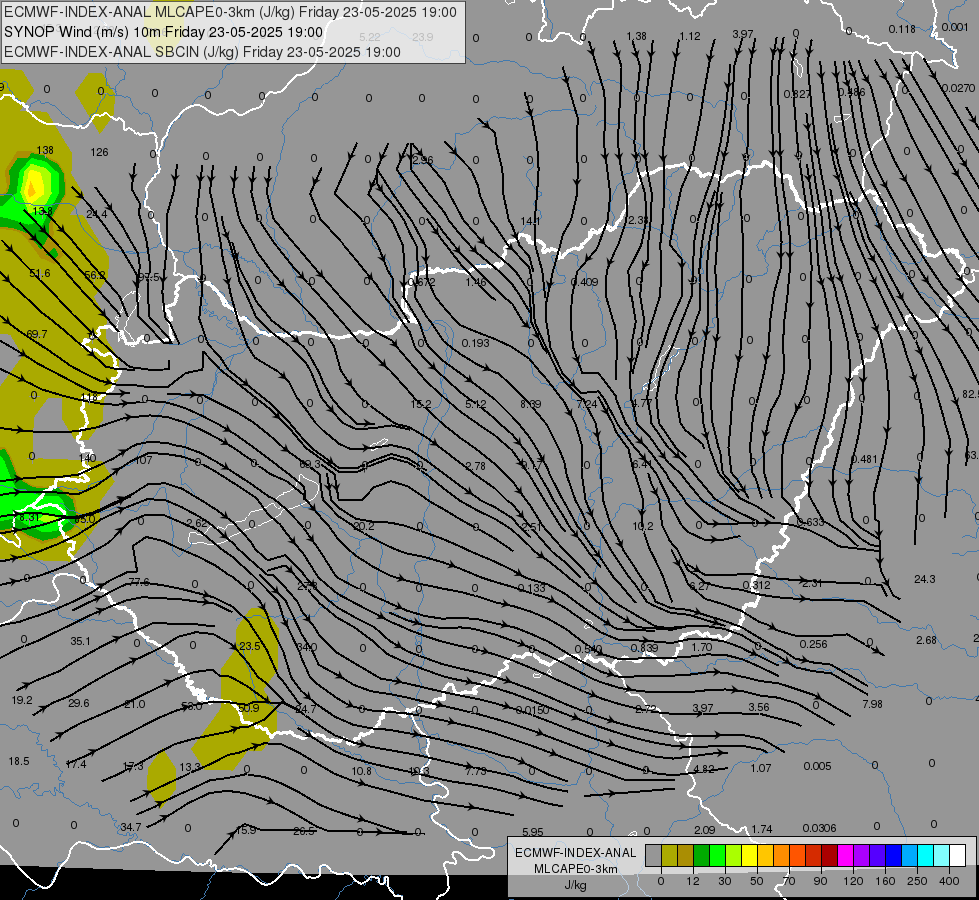Image resolution: width=979 pixels, height=900 pixels.
Task: Click the map value 0.0306
Action: [820, 828]
